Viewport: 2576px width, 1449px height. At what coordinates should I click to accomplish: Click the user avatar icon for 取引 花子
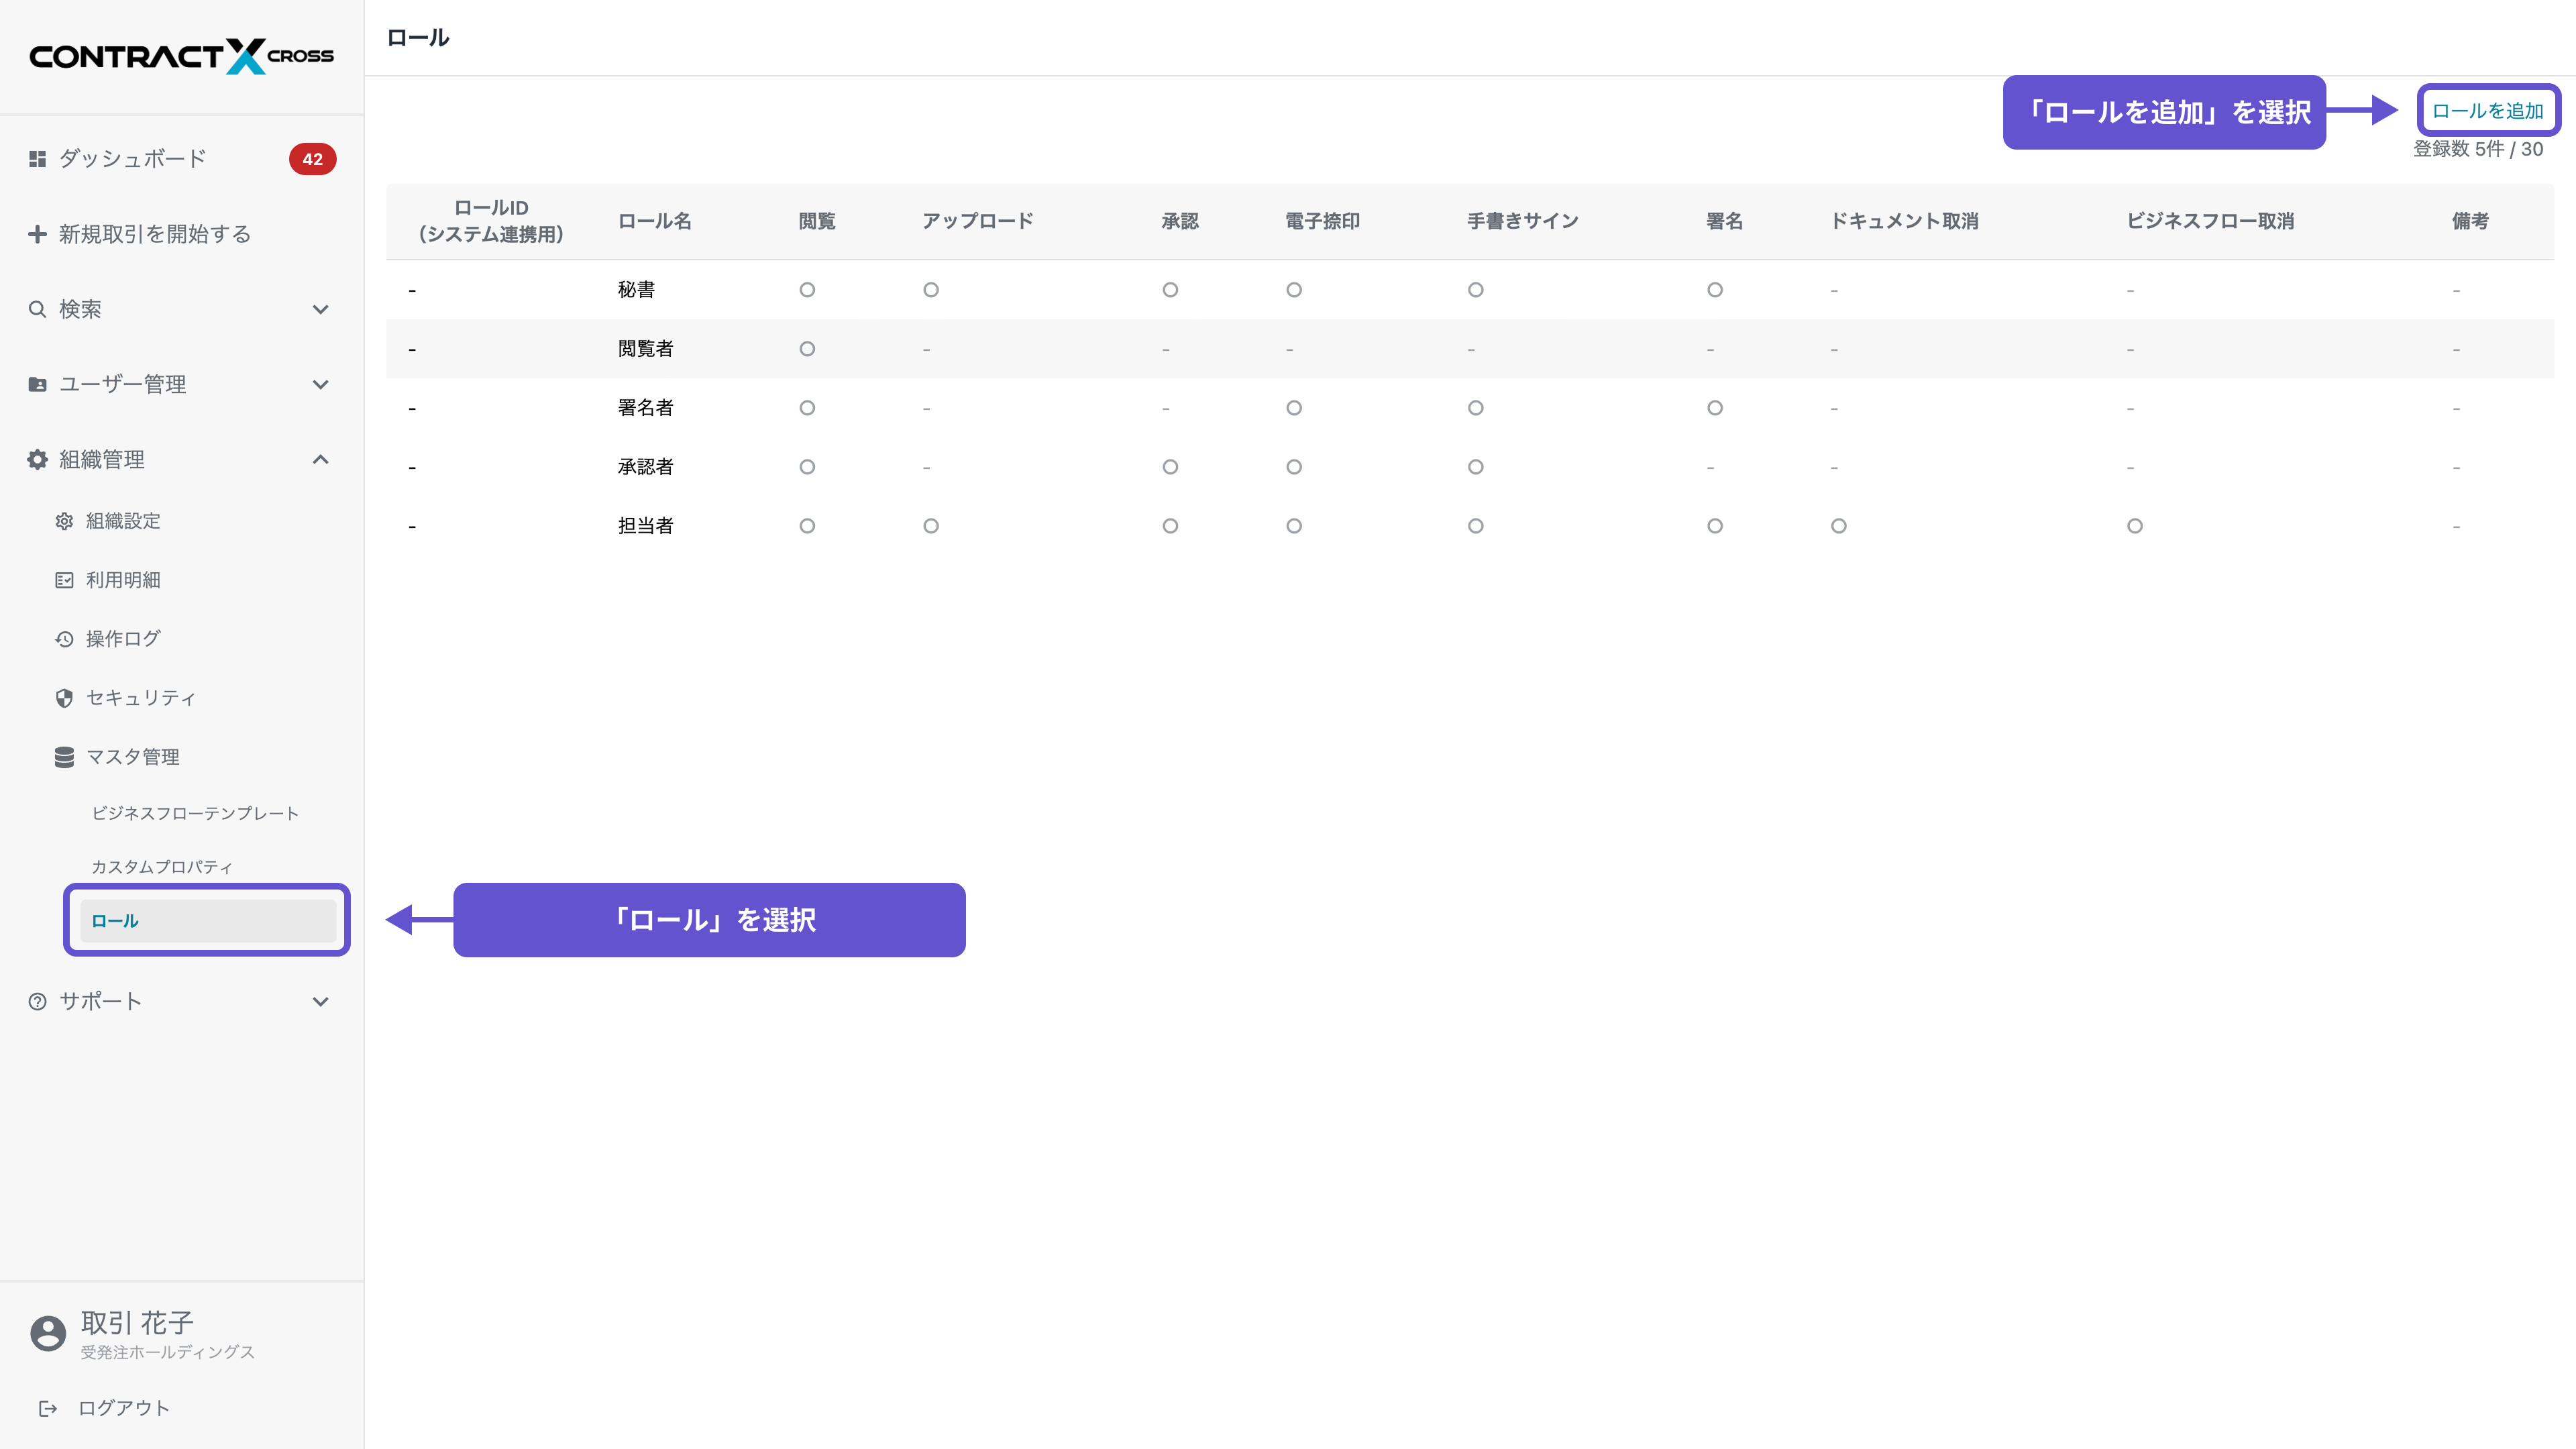tap(48, 1333)
